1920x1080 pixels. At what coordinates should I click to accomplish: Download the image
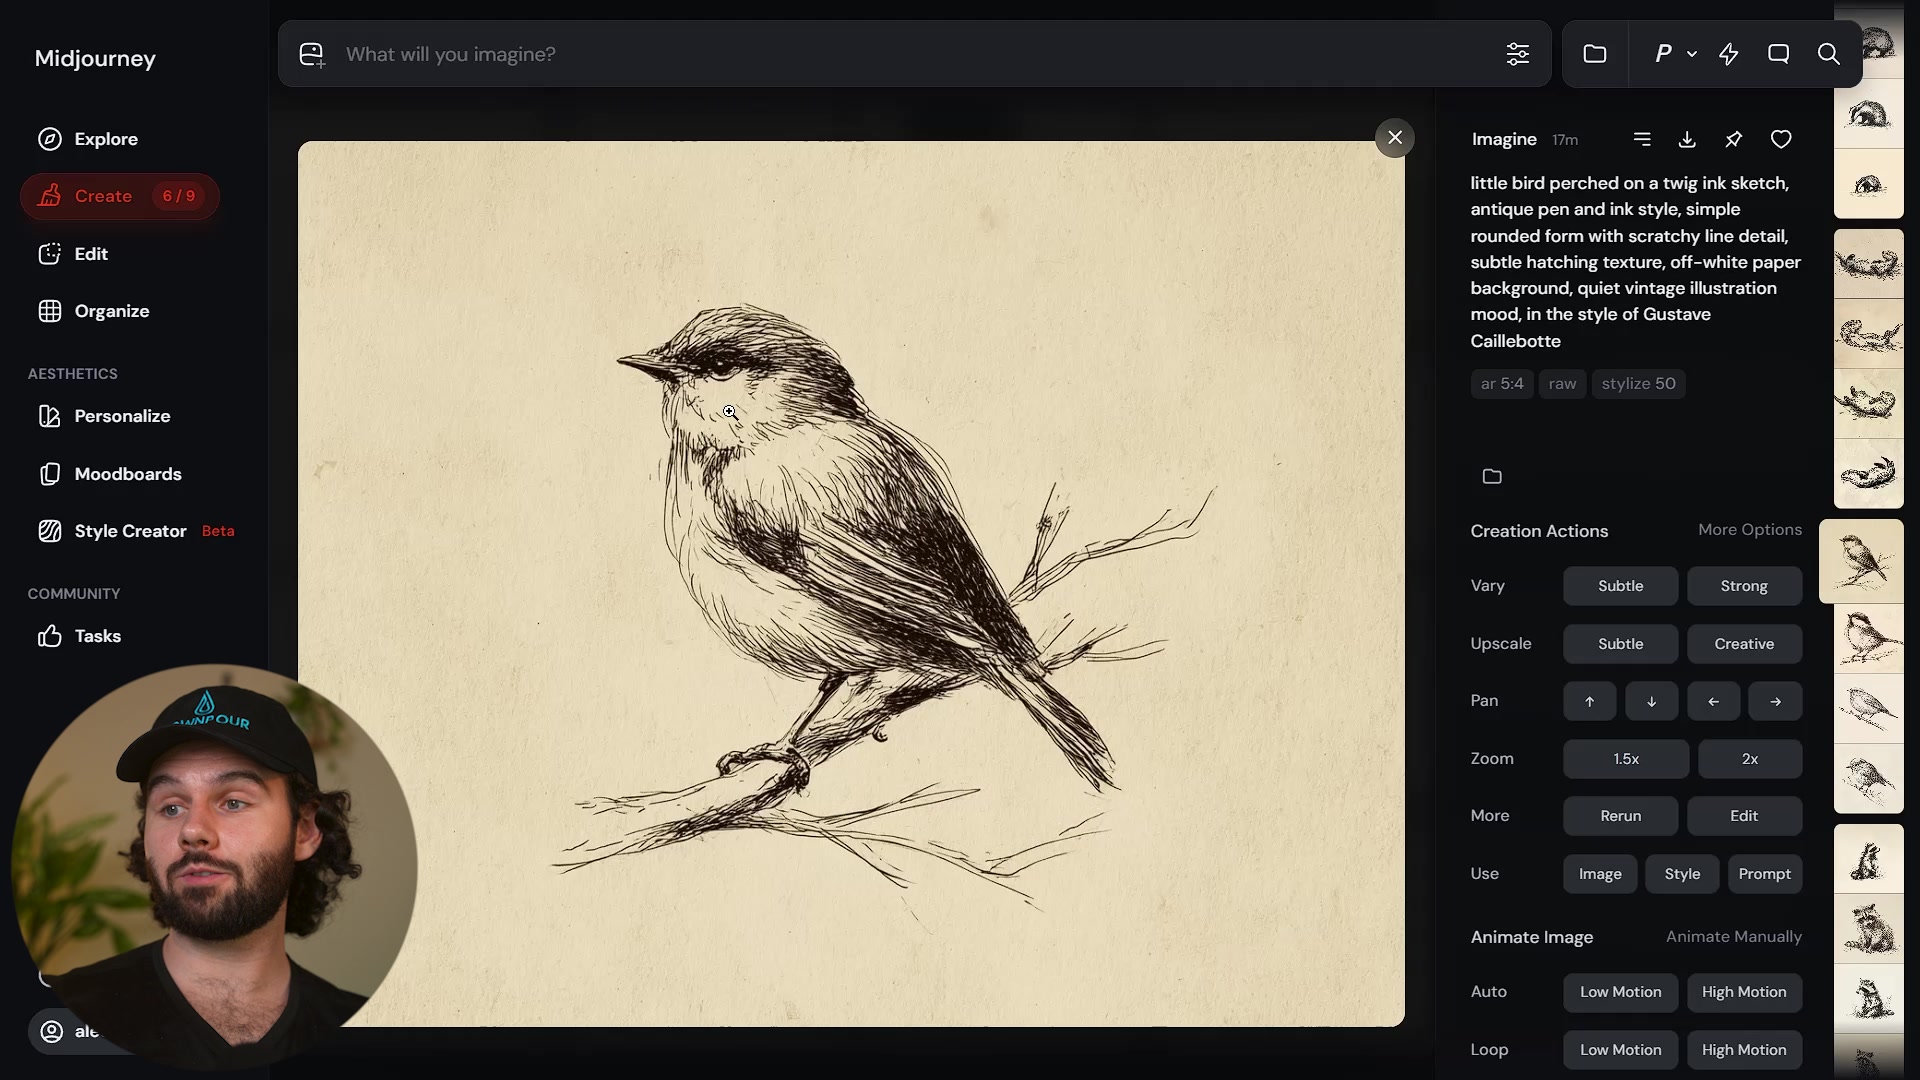pyautogui.click(x=1687, y=139)
